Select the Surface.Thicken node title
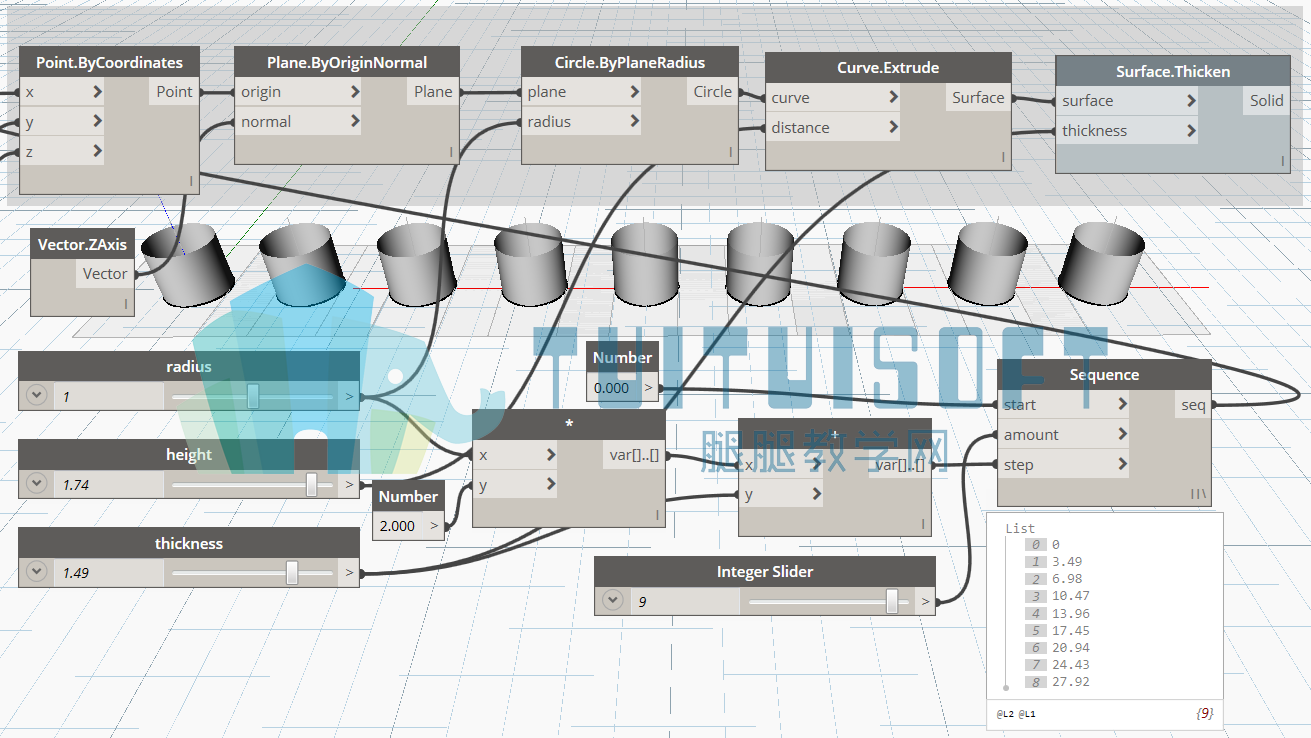Image resolution: width=1311 pixels, height=738 pixels. [x=1173, y=72]
